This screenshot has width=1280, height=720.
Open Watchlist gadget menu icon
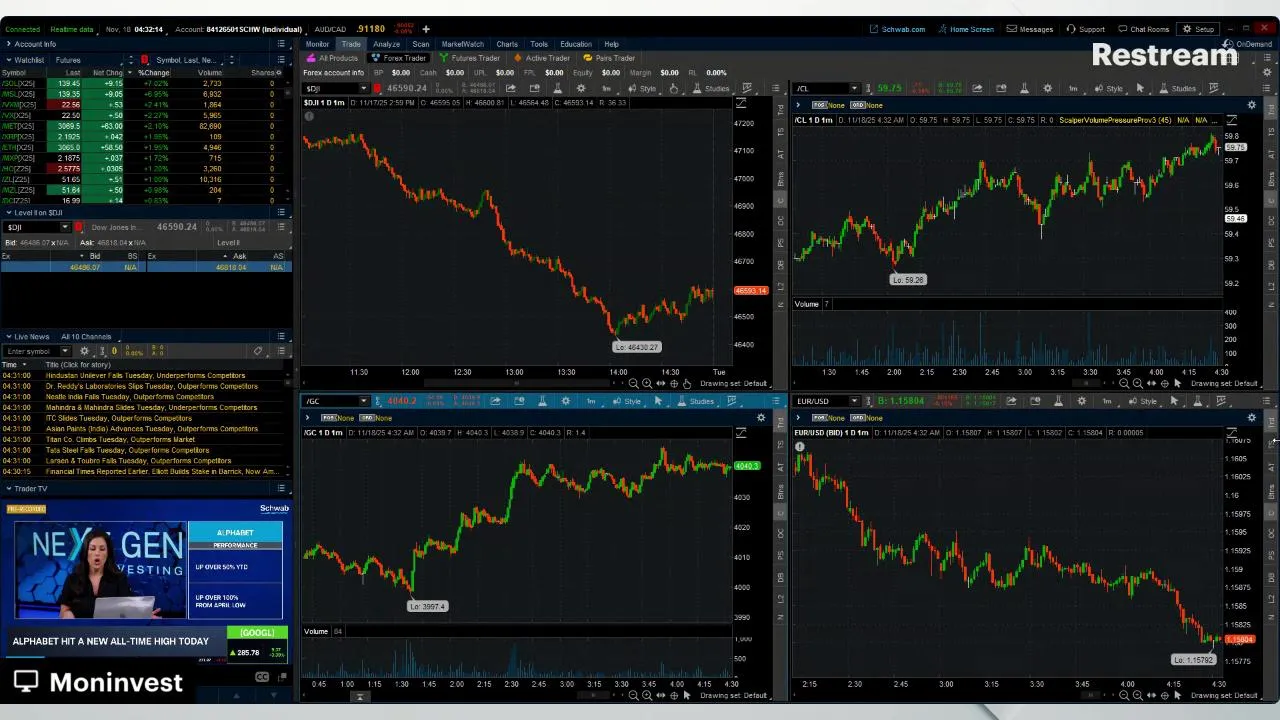(281, 60)
